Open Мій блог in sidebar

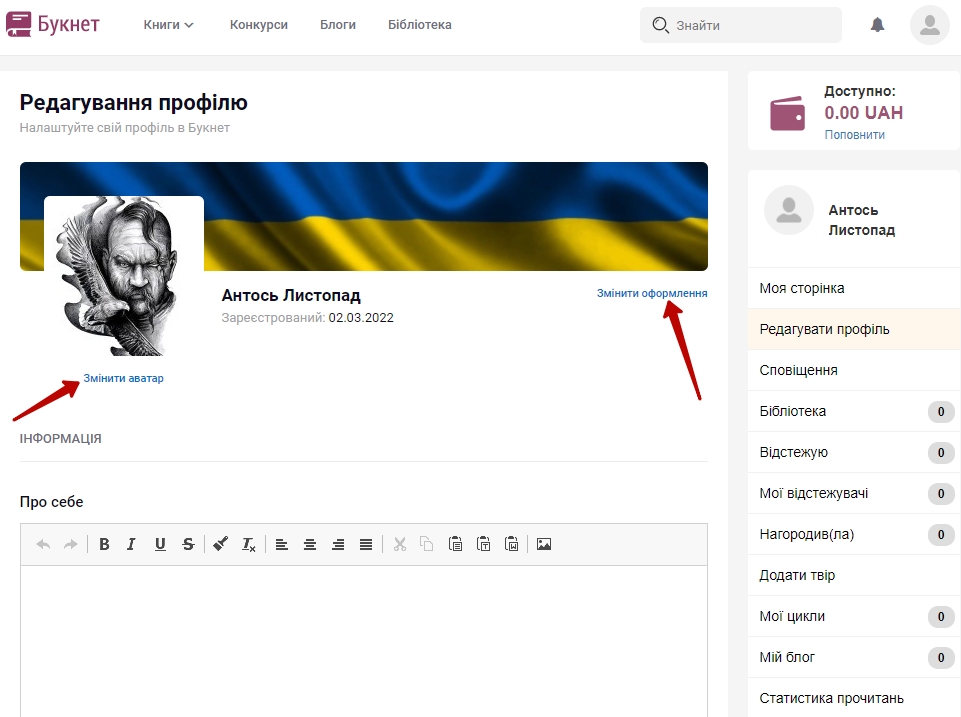[x=854, y=658]
